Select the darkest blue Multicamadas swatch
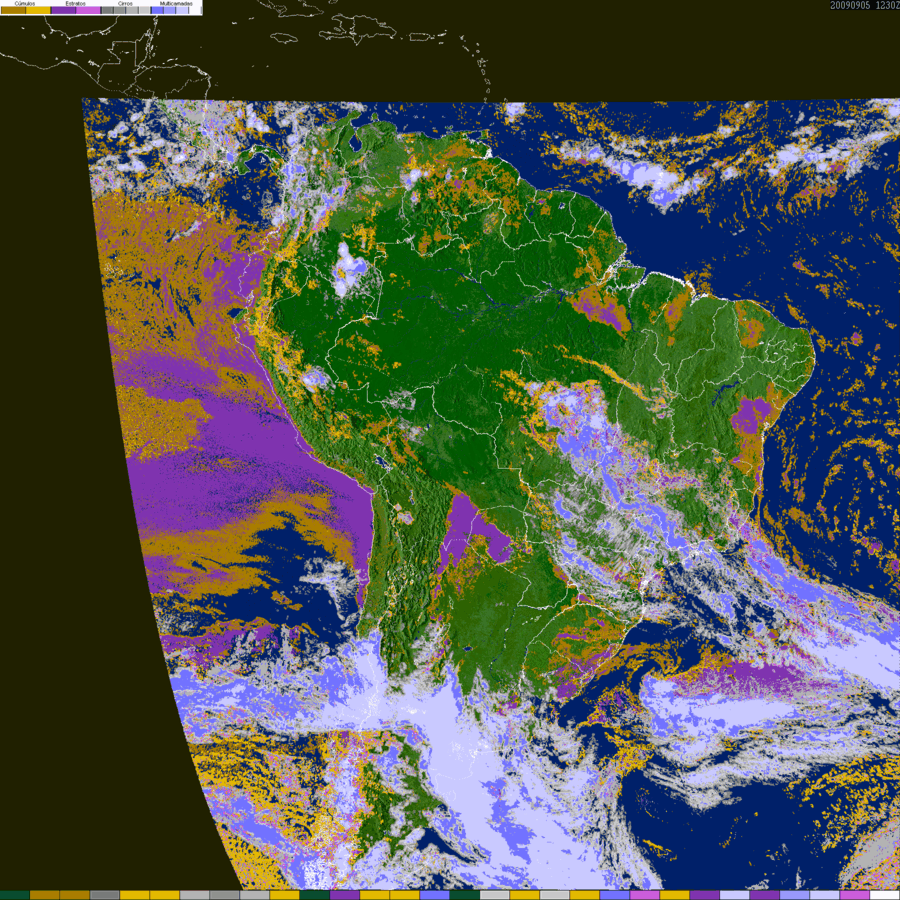Image resolution: width=900 pixels, height=900 pixels. click(157, 10)
